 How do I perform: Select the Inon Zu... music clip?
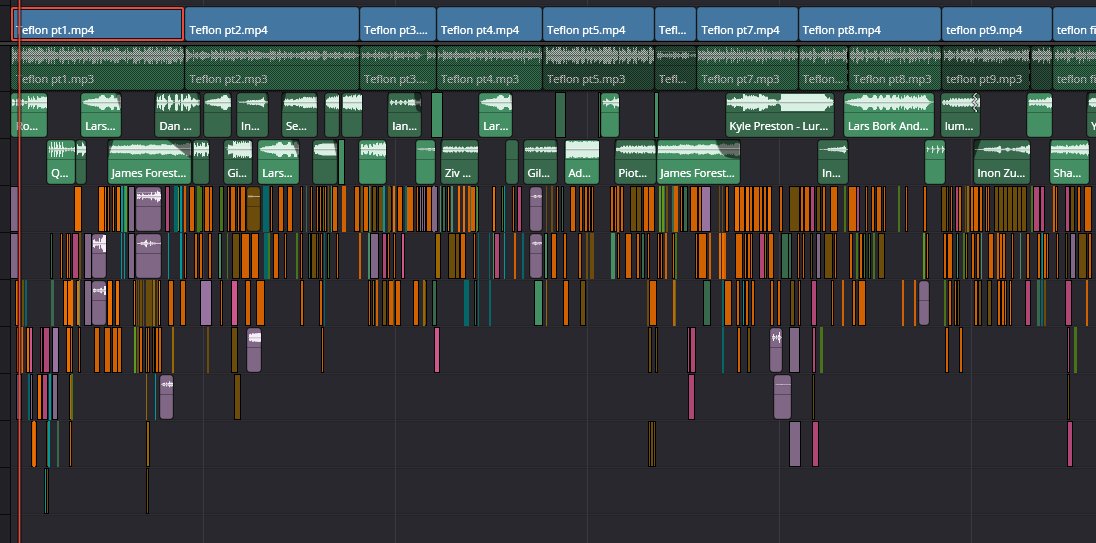pos(1001,162)
